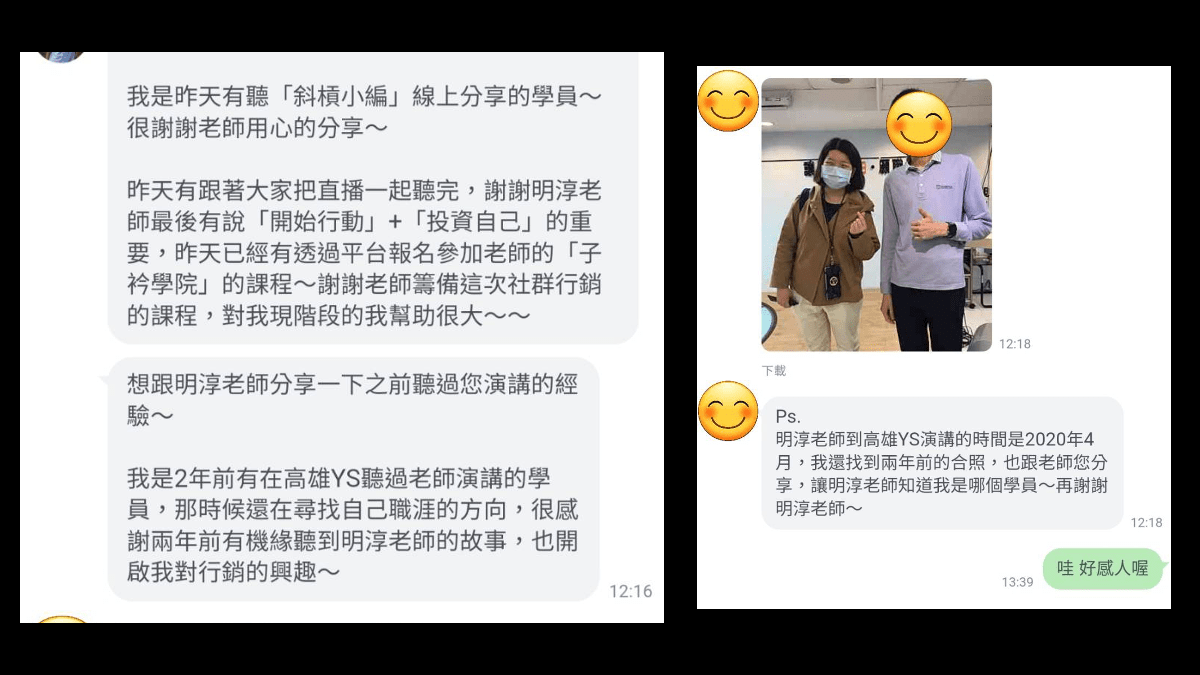
Task: Click the 下載 download link under the photo
Action: point(774,370)
